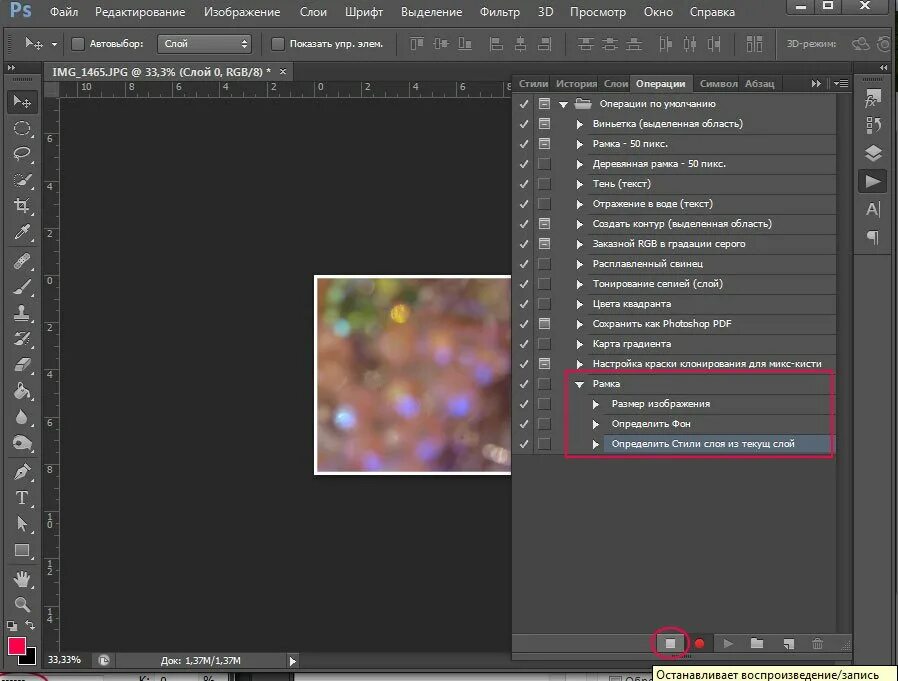898x681 pixels.
Task: Select the Eyedropper tool
Action: [x=22, y=232]
